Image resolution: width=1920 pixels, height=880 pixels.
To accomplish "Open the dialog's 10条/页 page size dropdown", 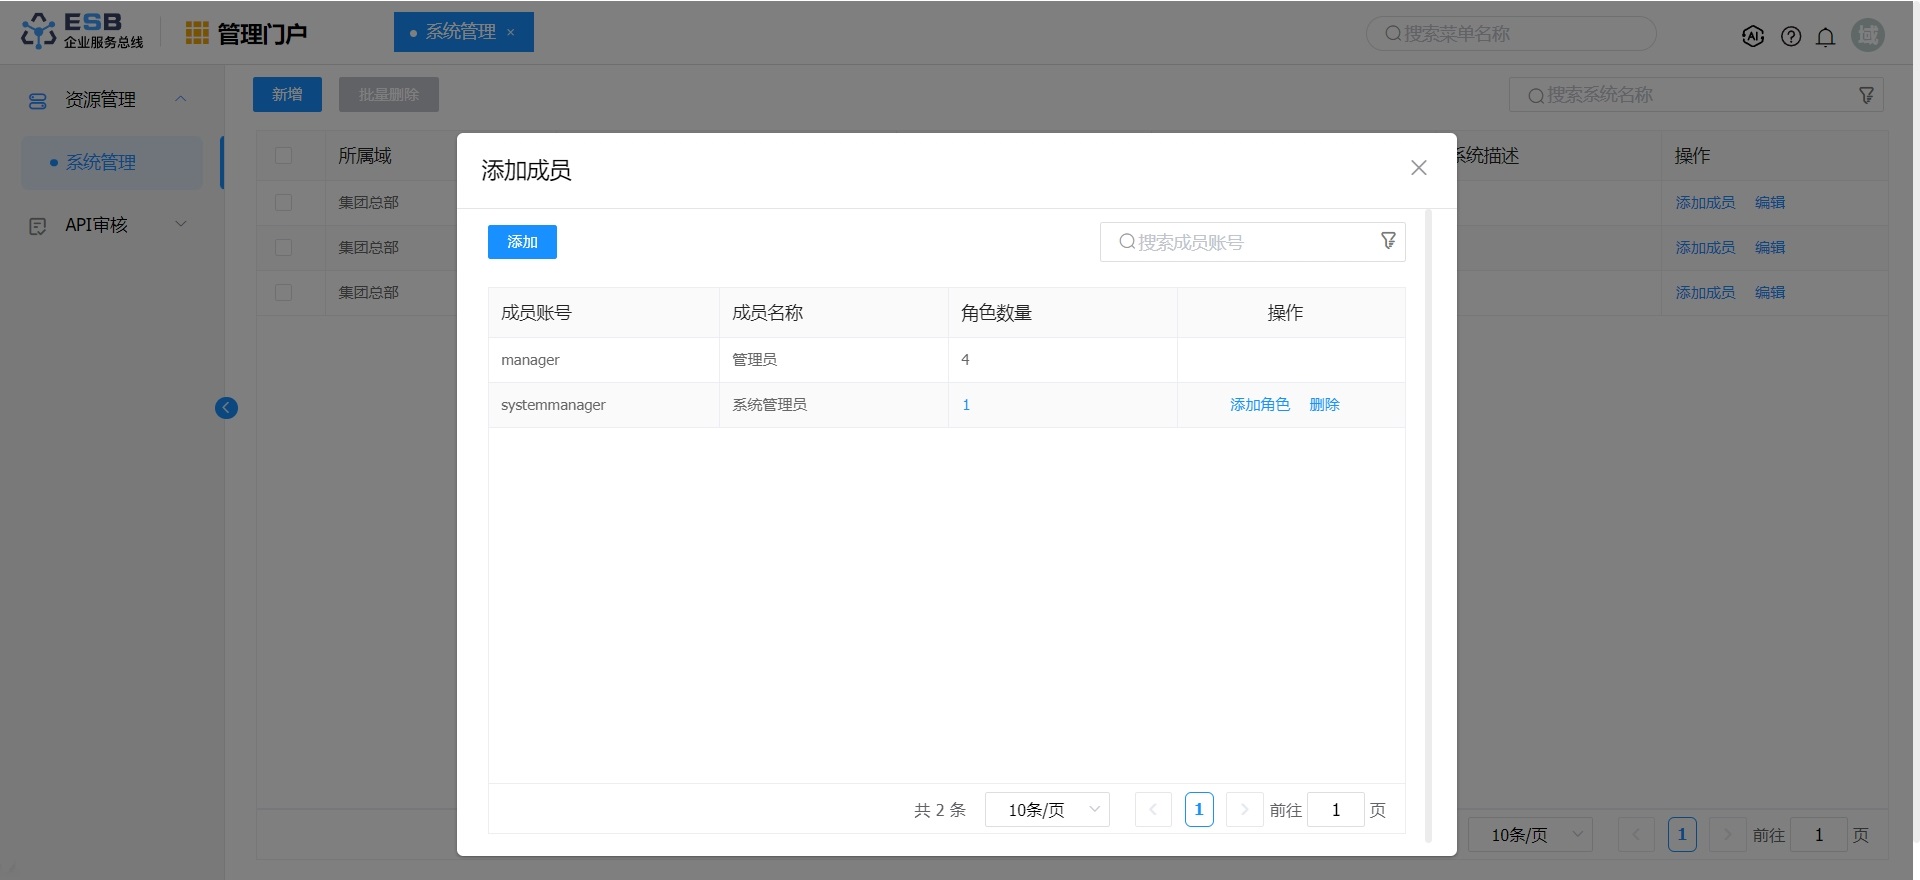I will coord(1047,810).
